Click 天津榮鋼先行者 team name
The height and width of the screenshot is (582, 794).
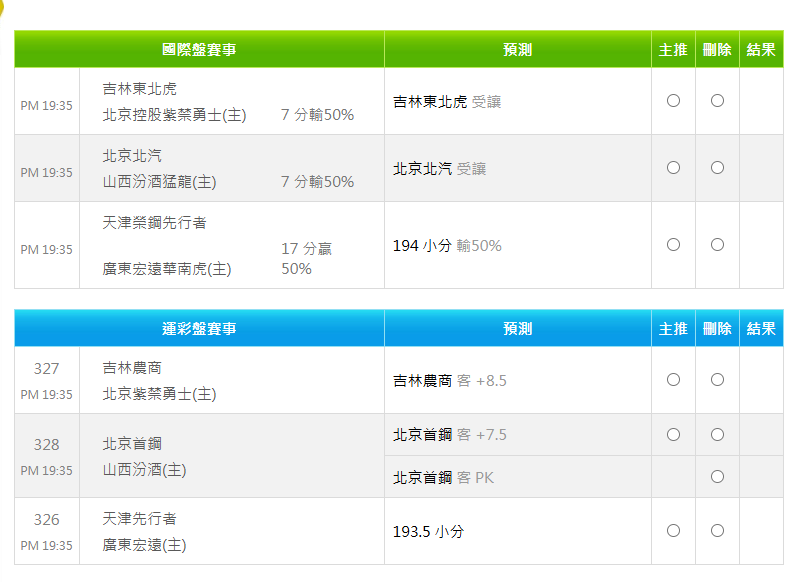[x=154, y=223]
